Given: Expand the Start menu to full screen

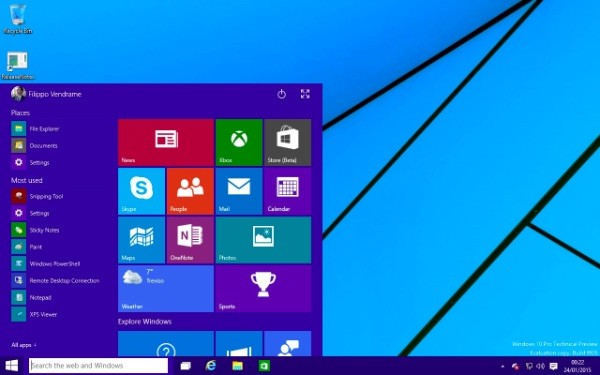Looking at the screenshot, I should tap(305, 94).
